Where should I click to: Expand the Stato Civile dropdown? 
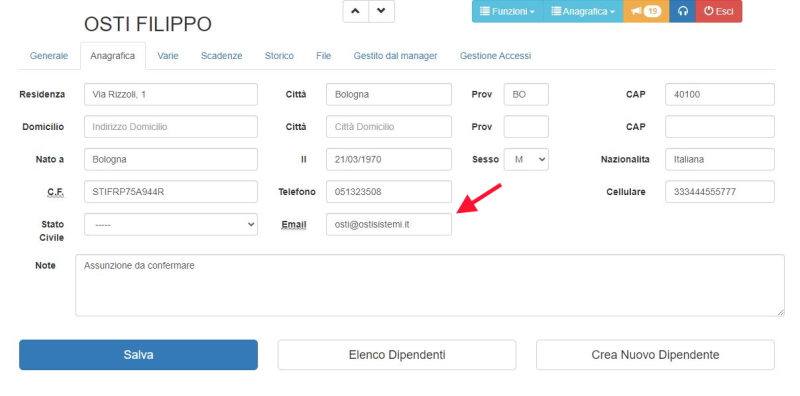(171, 225)
